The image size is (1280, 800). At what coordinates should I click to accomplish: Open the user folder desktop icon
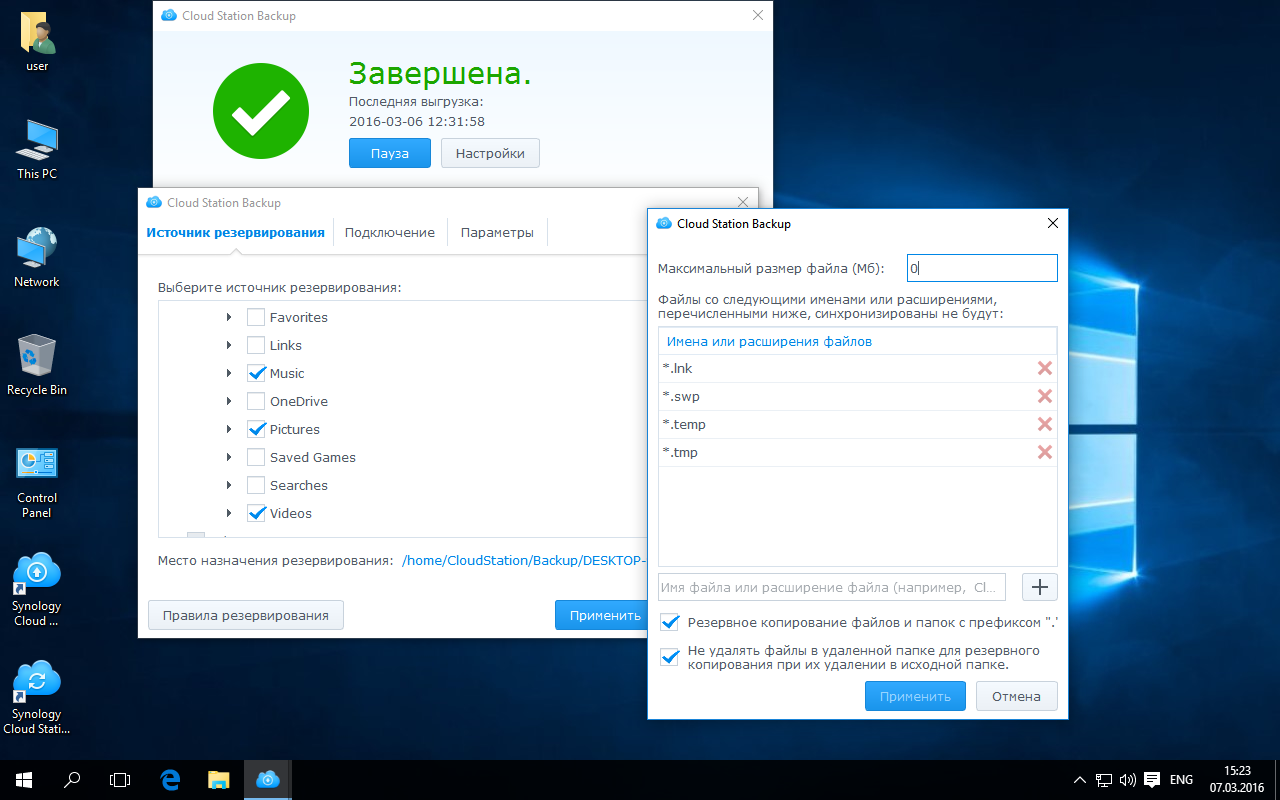pyautogui.click(x=37, y=43)
